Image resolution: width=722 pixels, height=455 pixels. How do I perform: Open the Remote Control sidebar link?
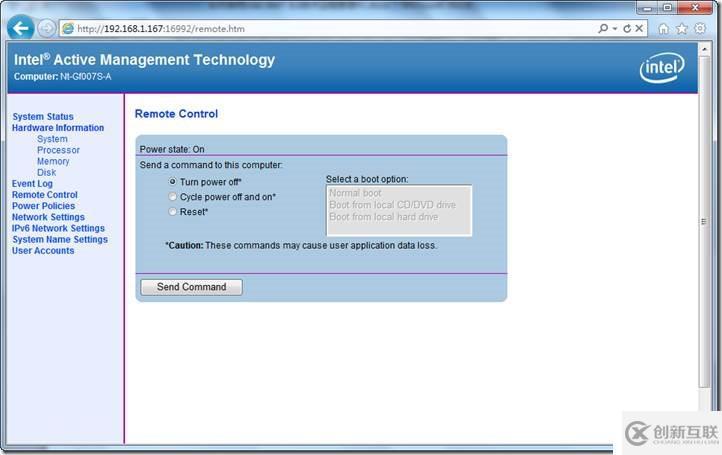pos(45,195)
